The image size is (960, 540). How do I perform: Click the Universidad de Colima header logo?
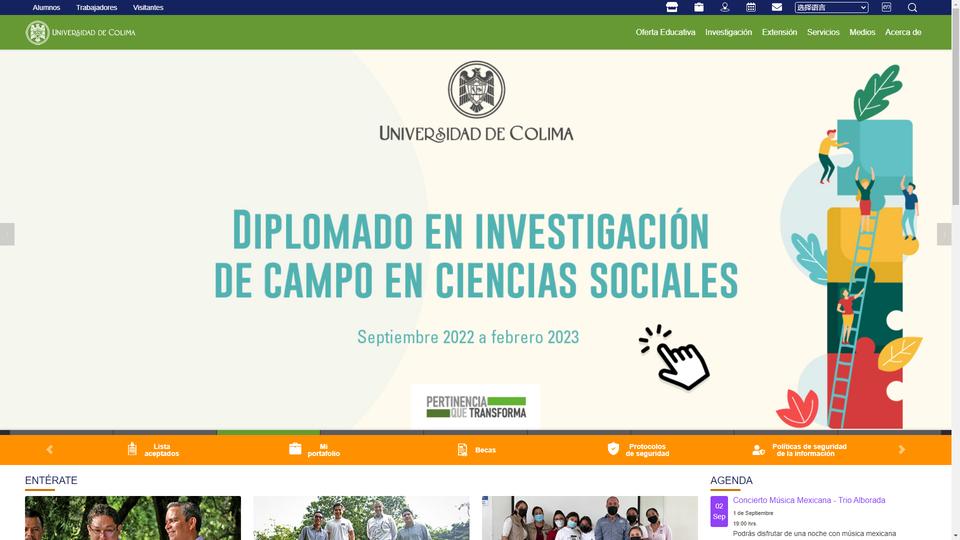click(80, 32)
